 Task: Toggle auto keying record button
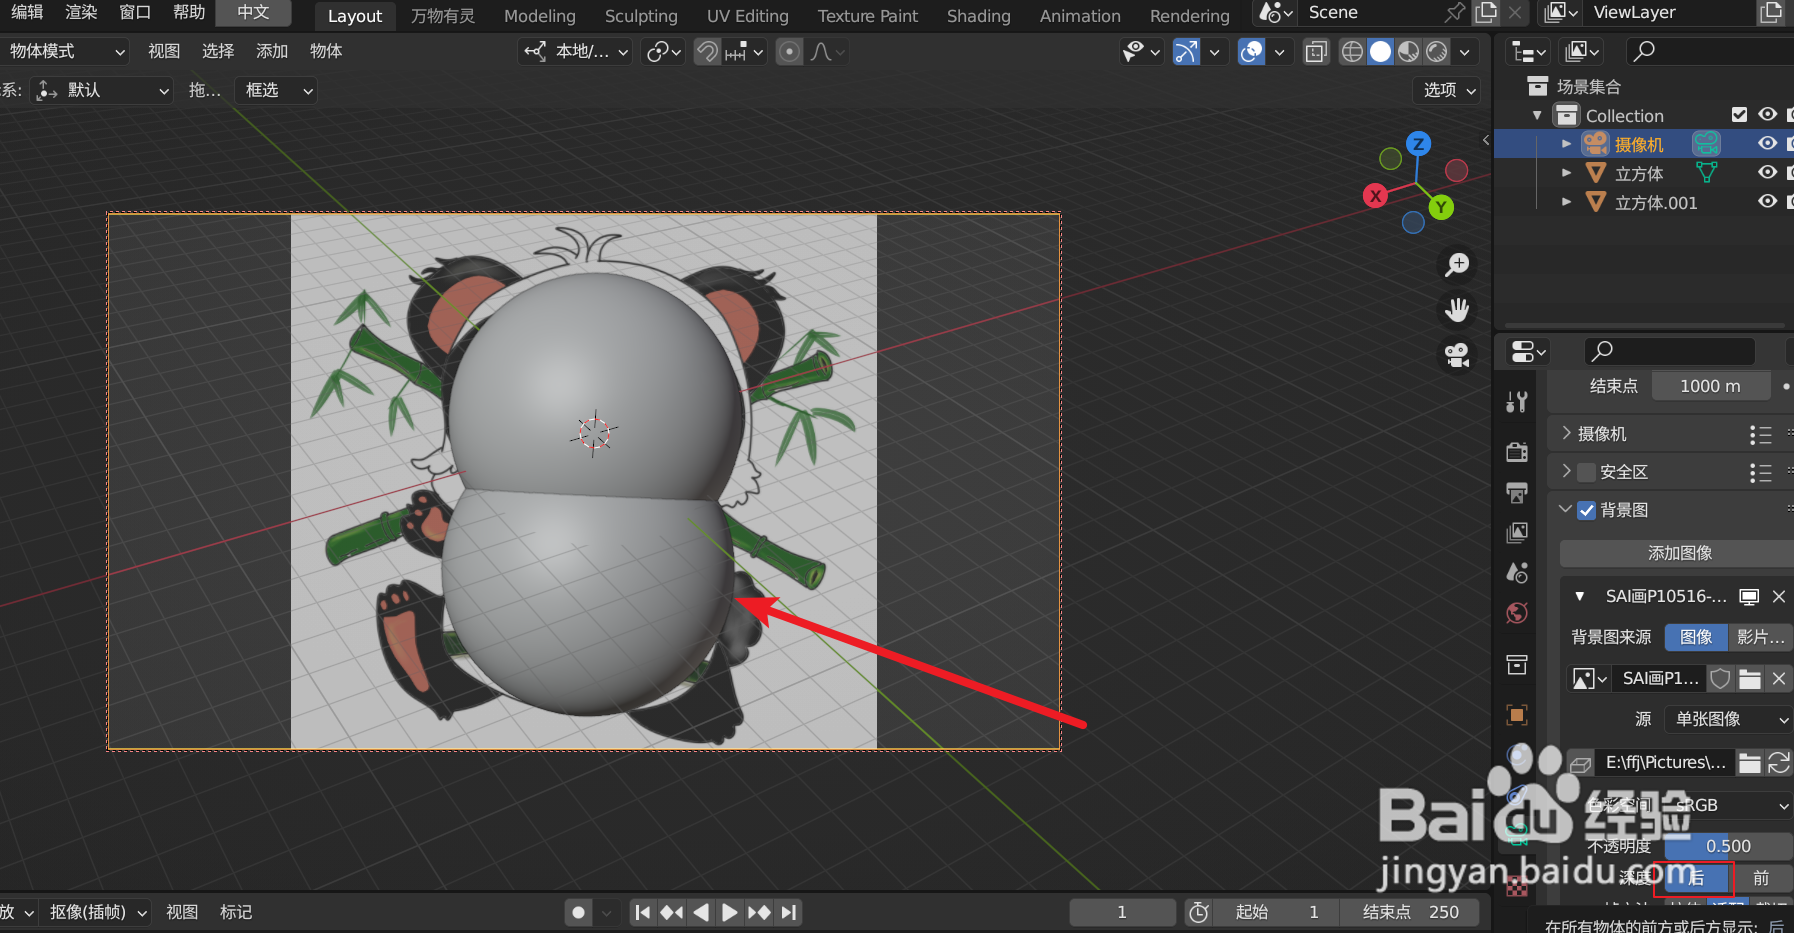tap(578, 912)
